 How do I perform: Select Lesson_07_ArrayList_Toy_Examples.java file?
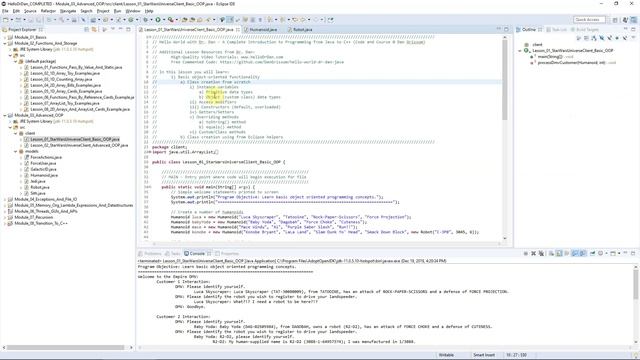click(x=65, y=103)
